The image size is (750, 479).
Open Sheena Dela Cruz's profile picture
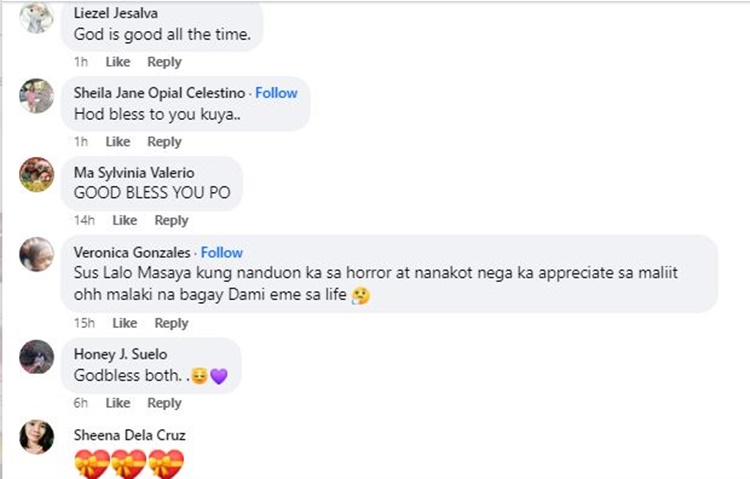[x=36, y=437]
